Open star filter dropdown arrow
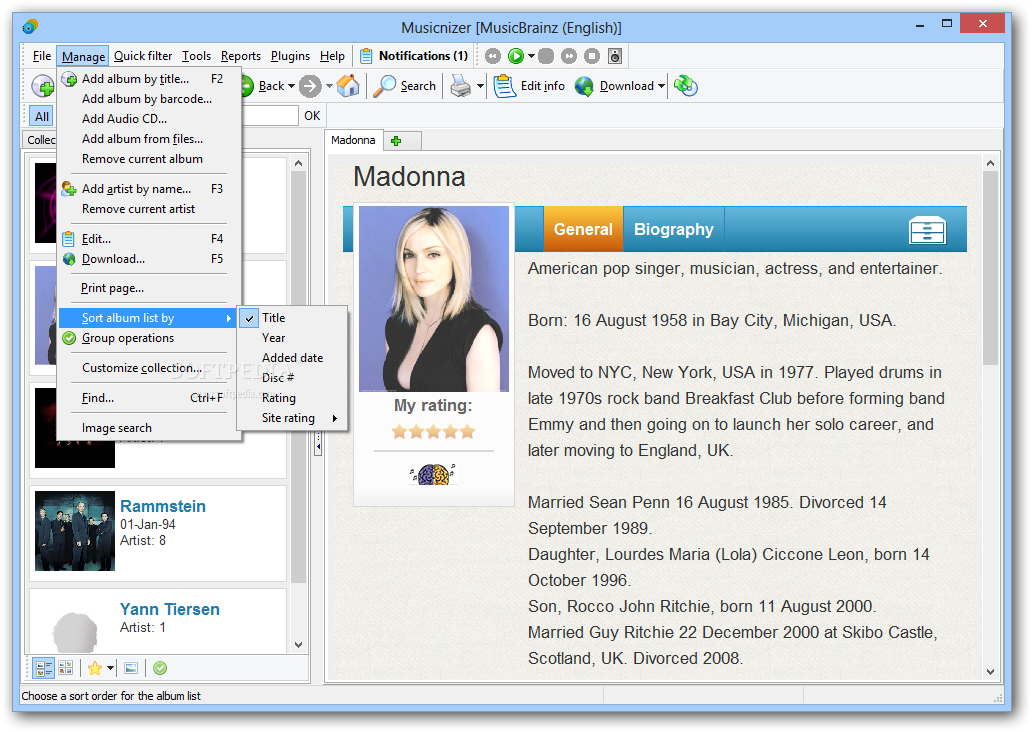 (x=111, y=668)
